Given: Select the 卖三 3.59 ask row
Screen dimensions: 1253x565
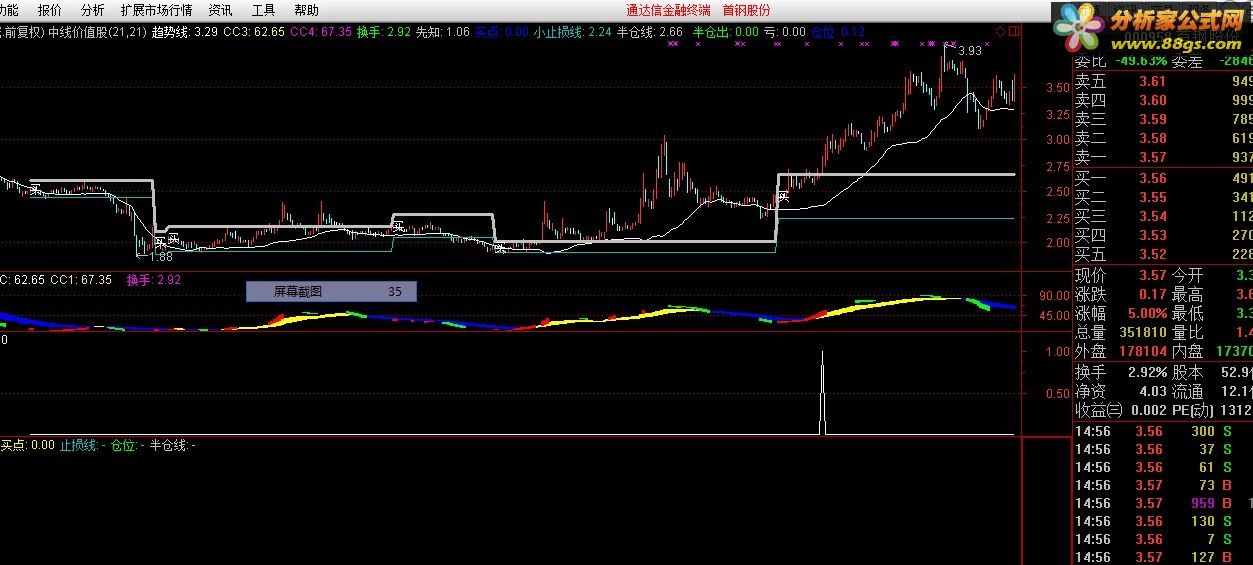Looking at the screenshot, I should pyautogui.click(x=1163, y=120).
